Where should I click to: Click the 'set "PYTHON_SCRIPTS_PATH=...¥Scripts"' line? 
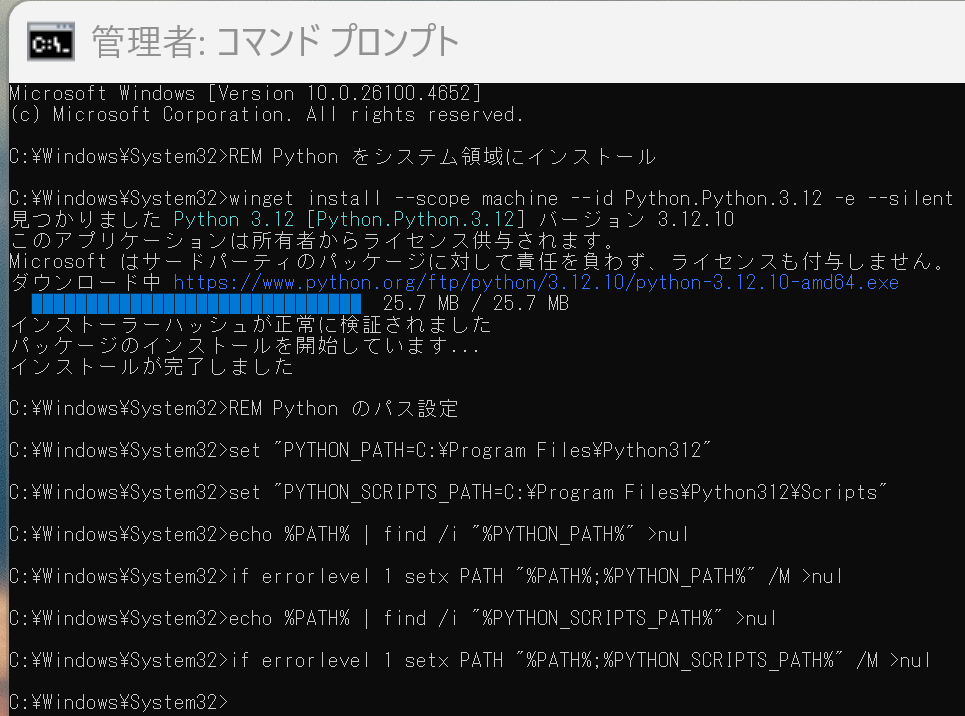[x=448, y=492]
